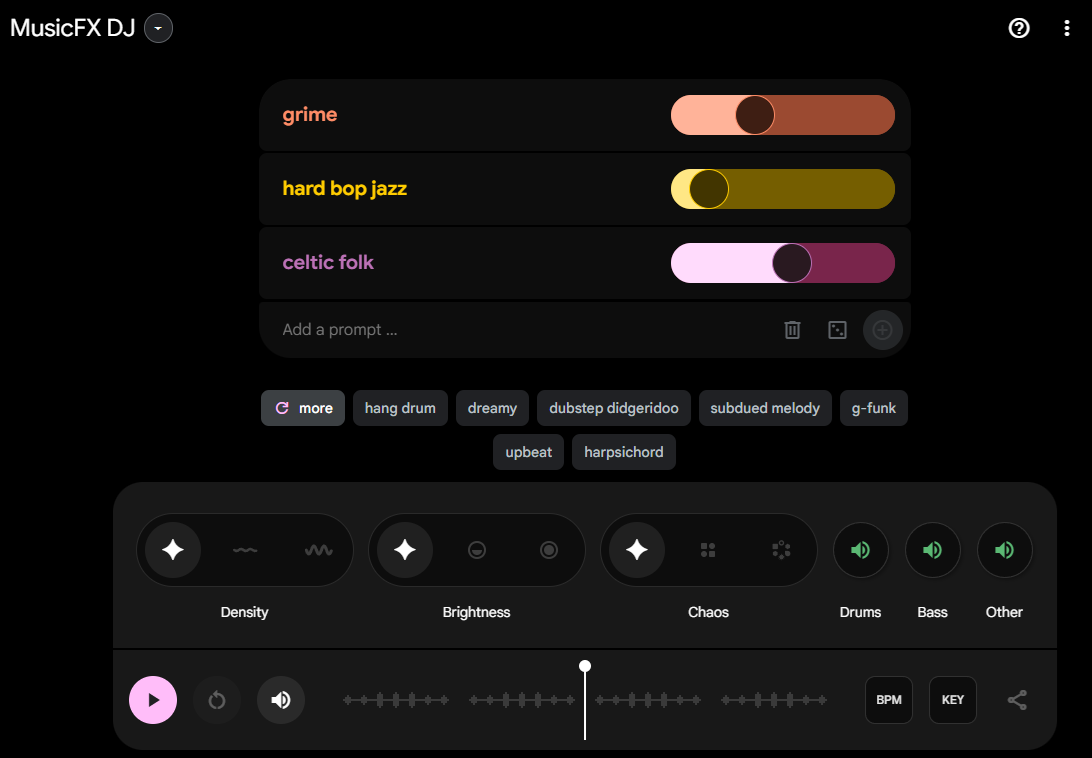Mute the Other track
1092x758 pixels.
click(x=1004, y=550)
